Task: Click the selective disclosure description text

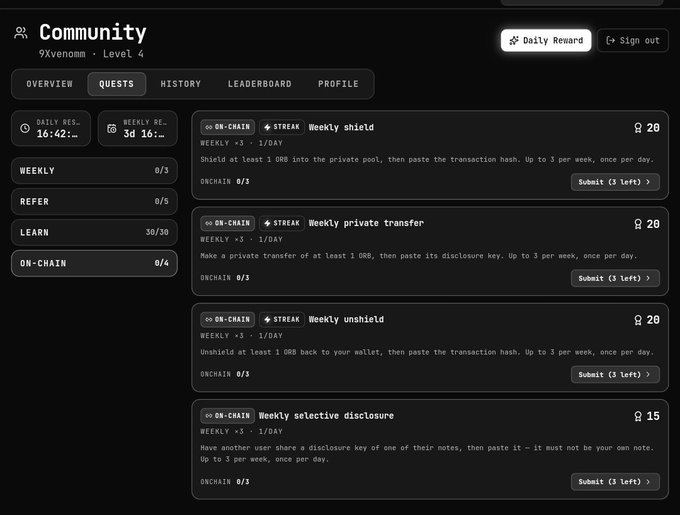Action: (x=427, y=453)
